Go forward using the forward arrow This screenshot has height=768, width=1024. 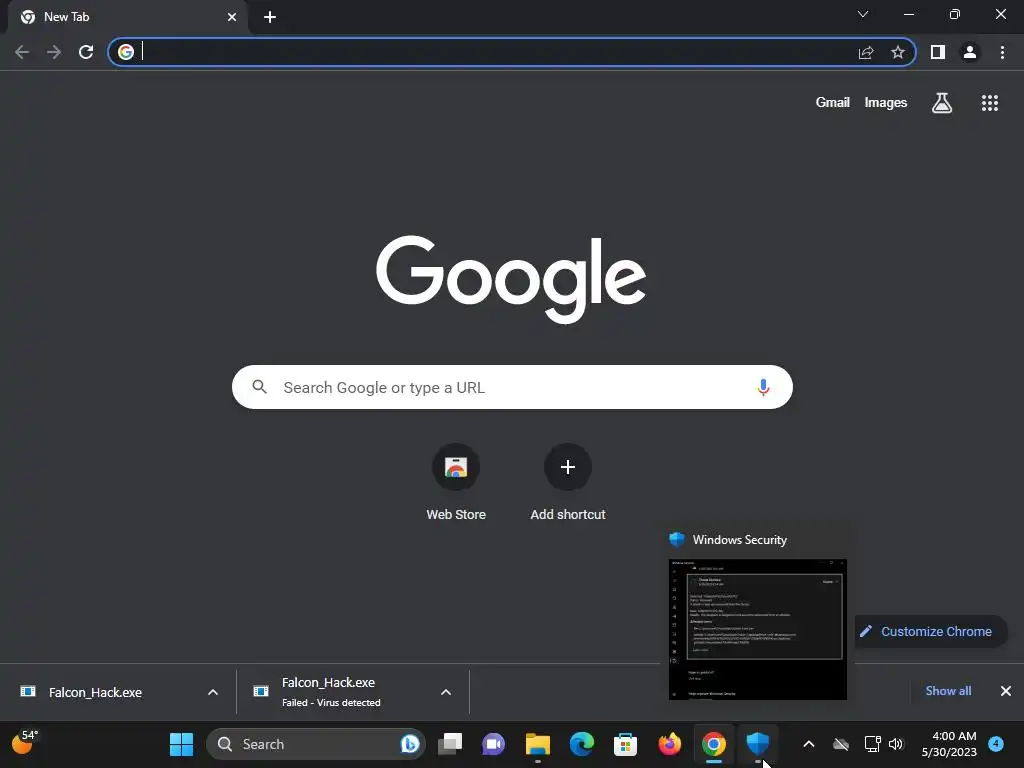pos(54,52)
